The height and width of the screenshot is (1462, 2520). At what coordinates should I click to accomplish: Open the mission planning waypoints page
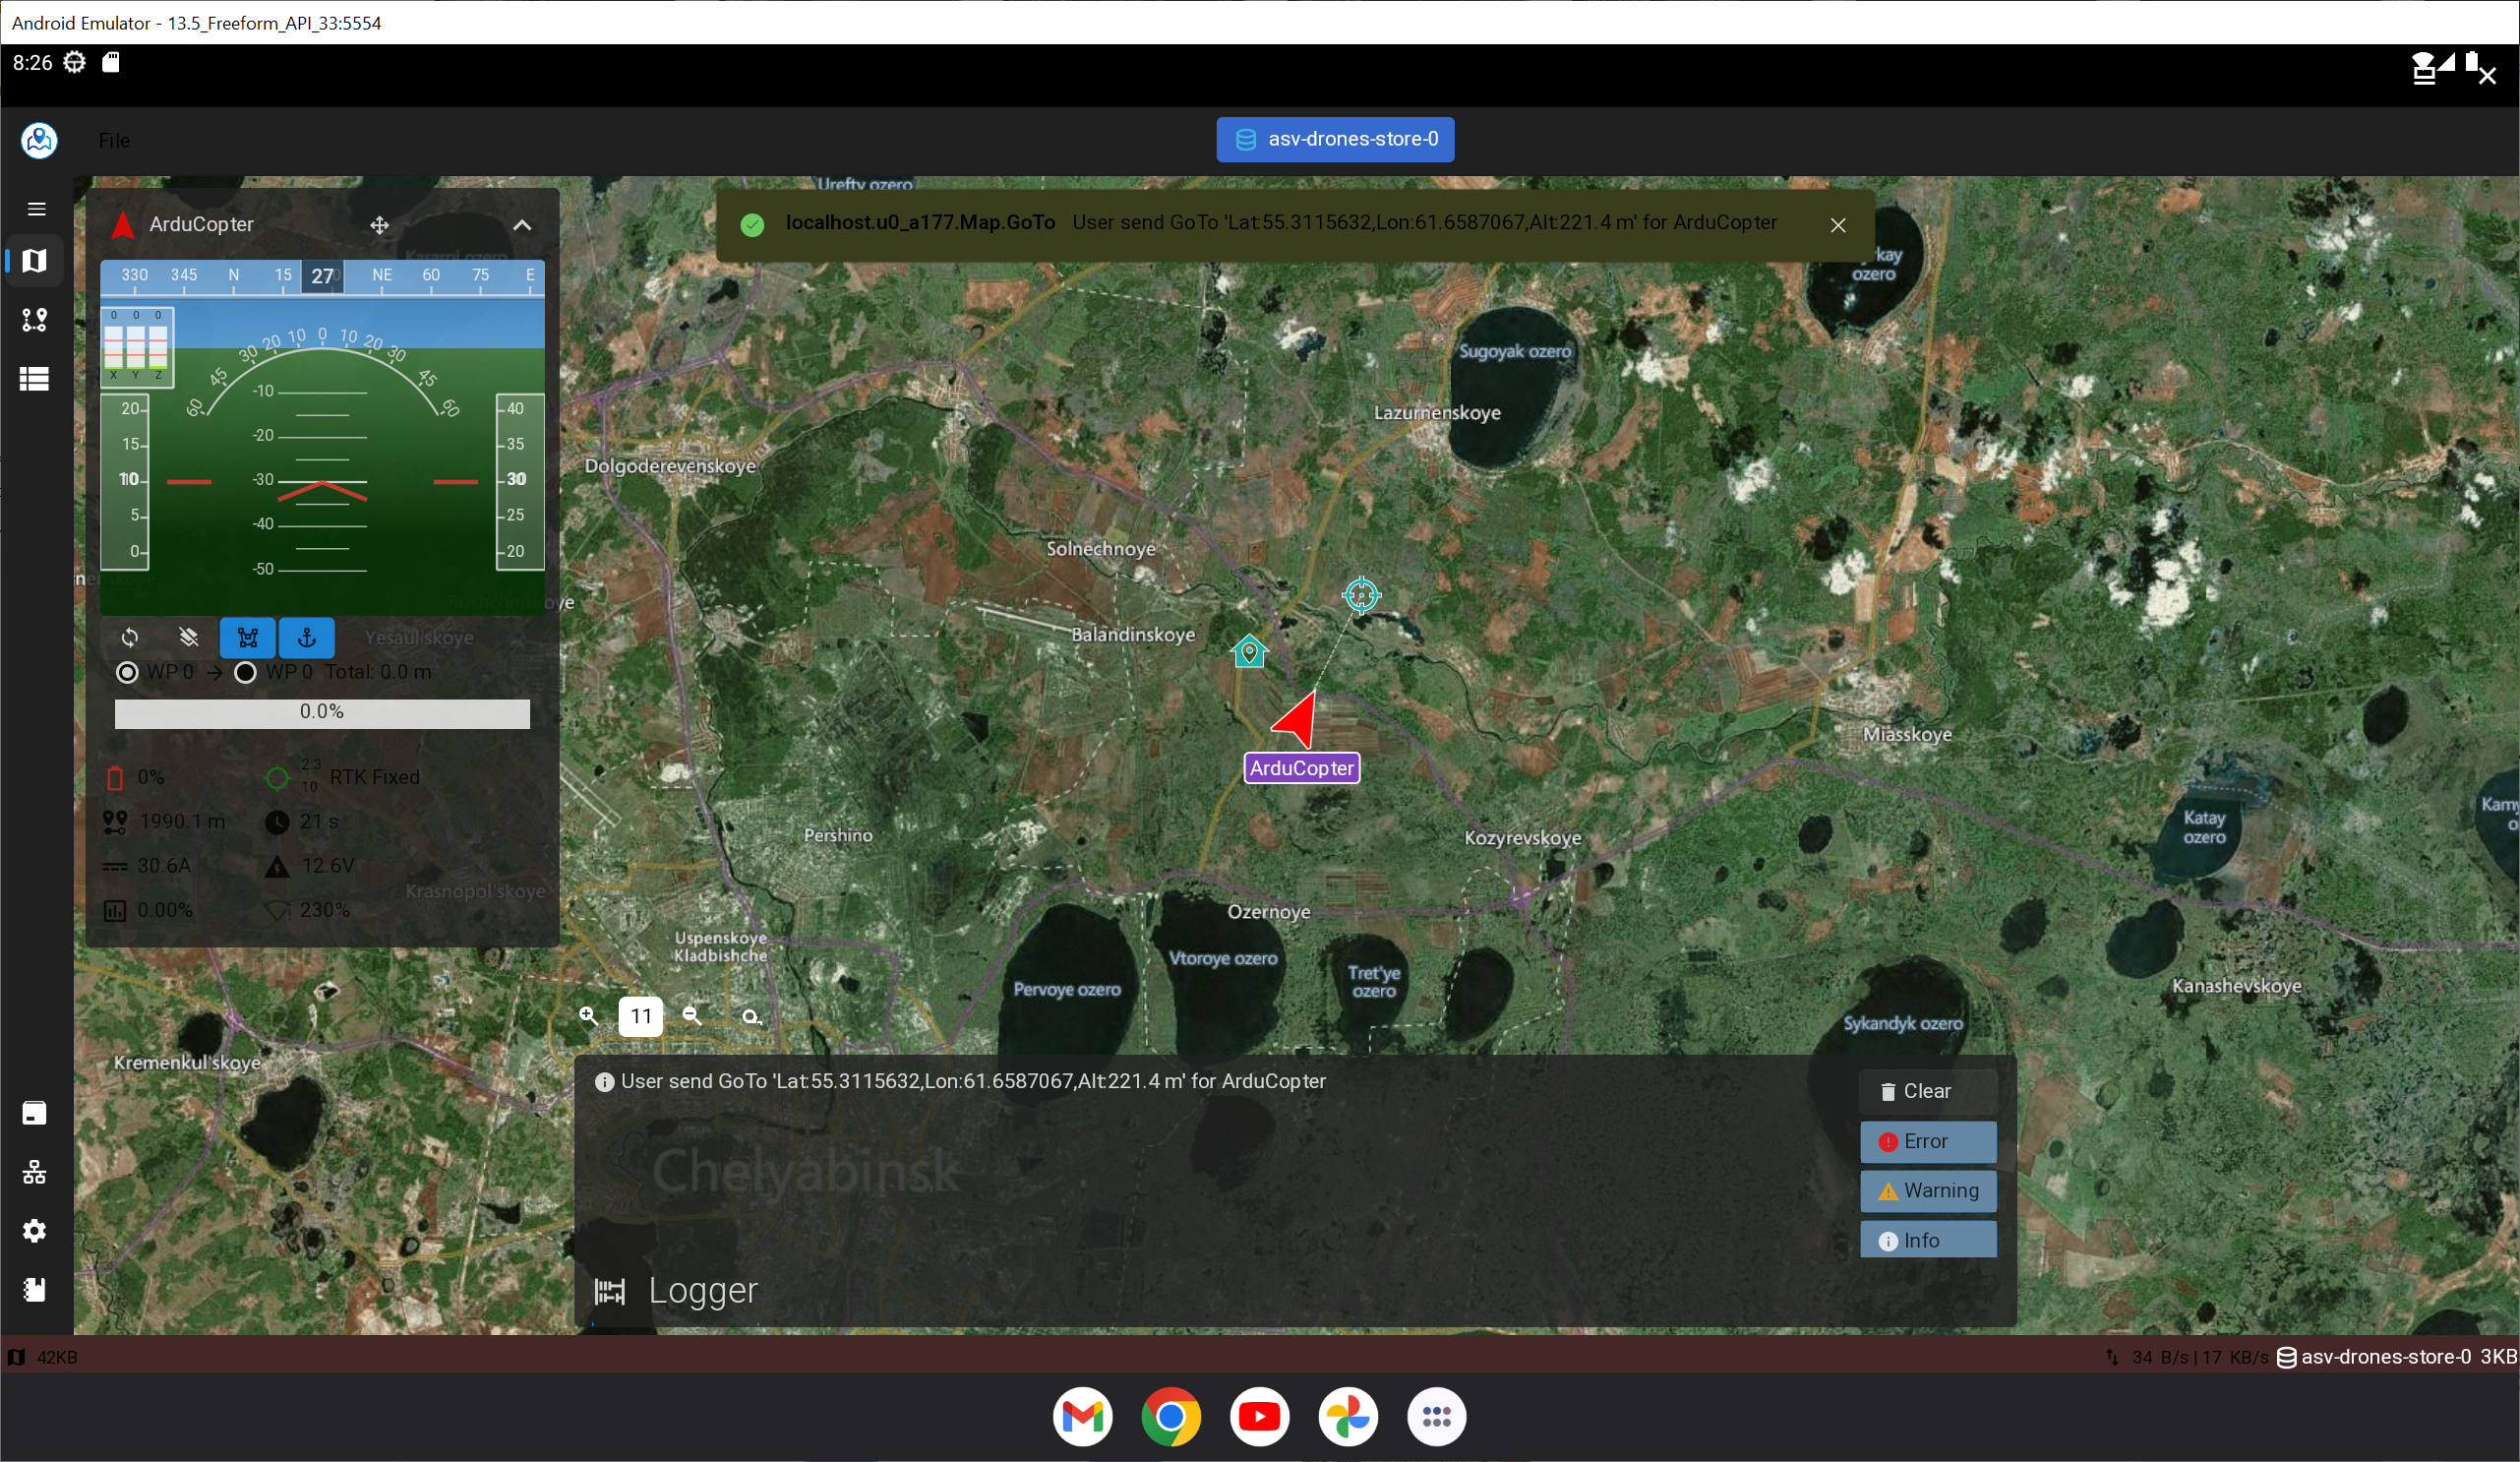point(35,320)
